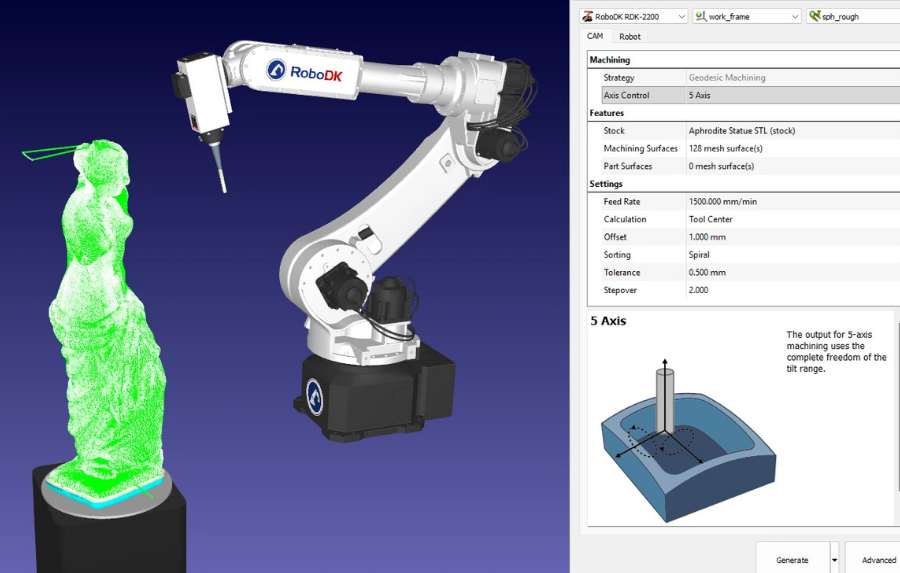Click the Geodesic Machining strategy value
Viewport: 900px width, 573px height.
(727, 78)
